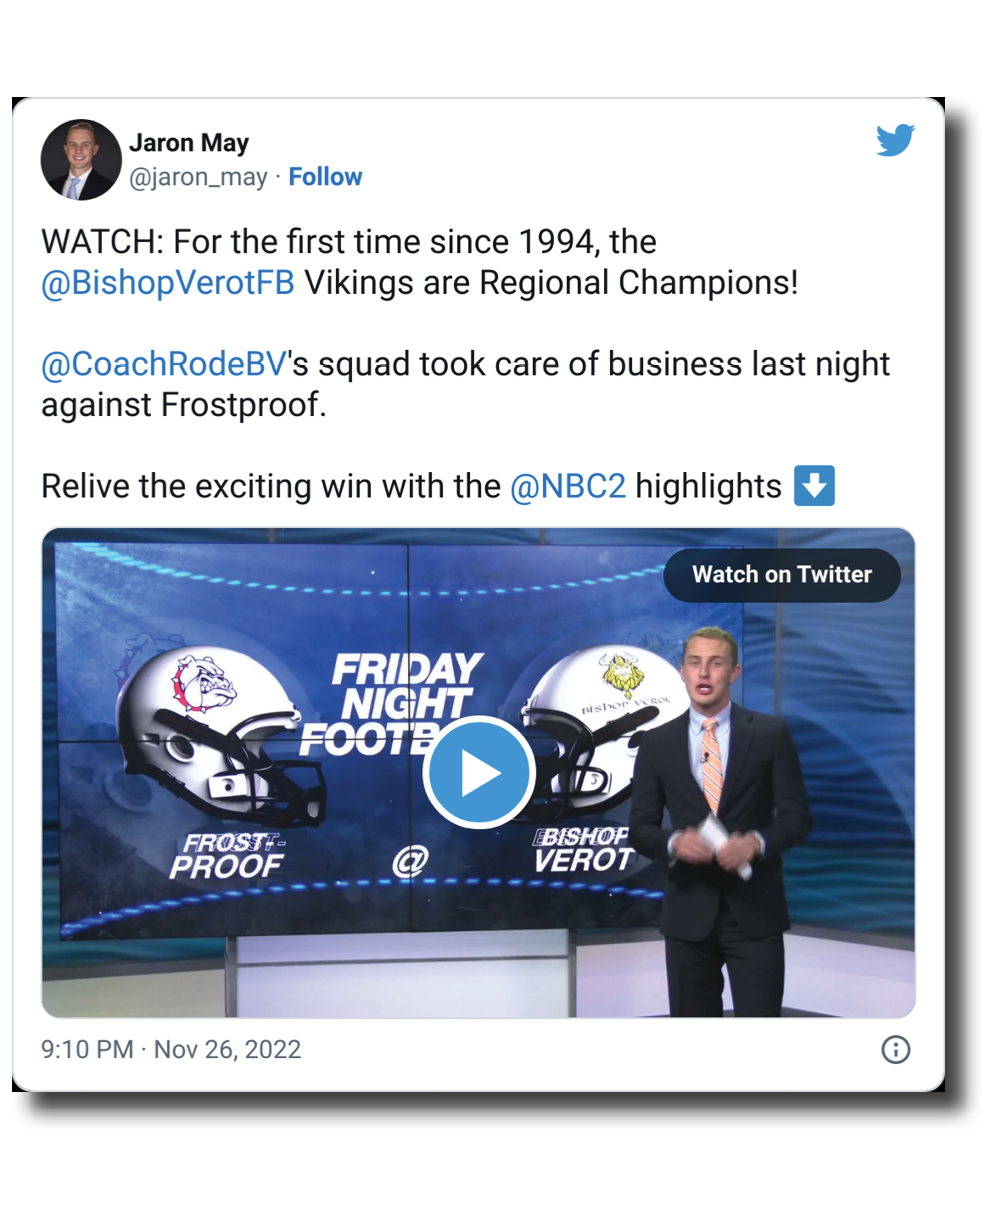The image size is (996, 1227).
Task: Open the Watch on Twitter button
Action: [x=782, y=575]
